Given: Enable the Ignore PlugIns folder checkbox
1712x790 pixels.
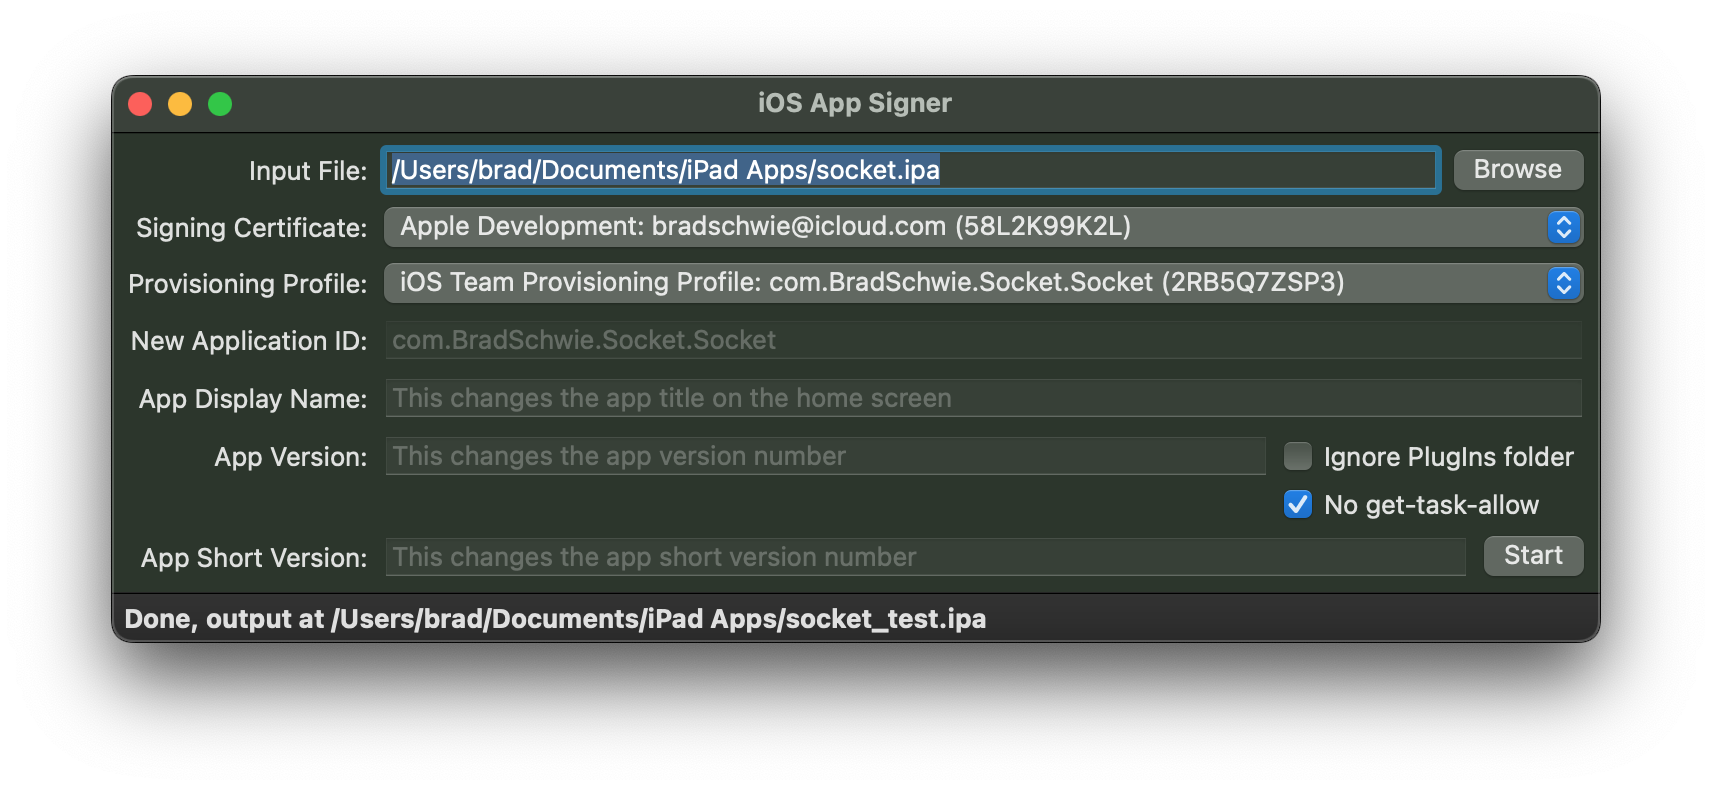Looking at the screenshot, I should pyautogui.click(x=1298, y=457).
